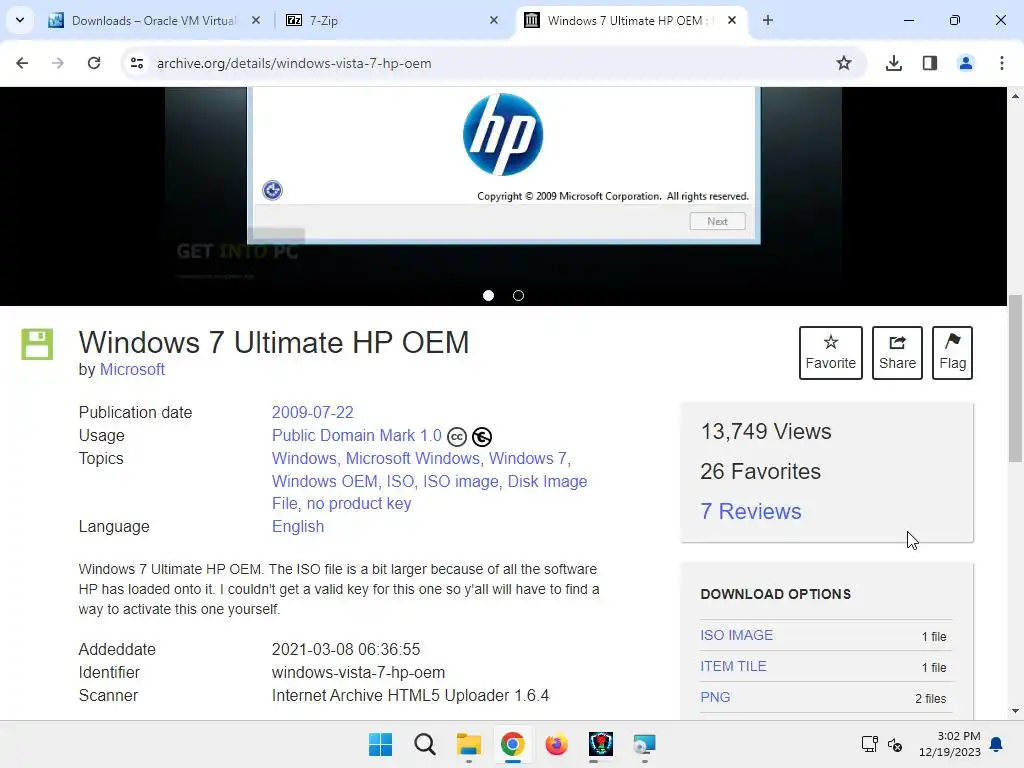Image resolution: width=1024 pixels, height=768 pixels.
Task: Open site information icon in address bar
Action: pyautogui.click(x=137, y=63)
